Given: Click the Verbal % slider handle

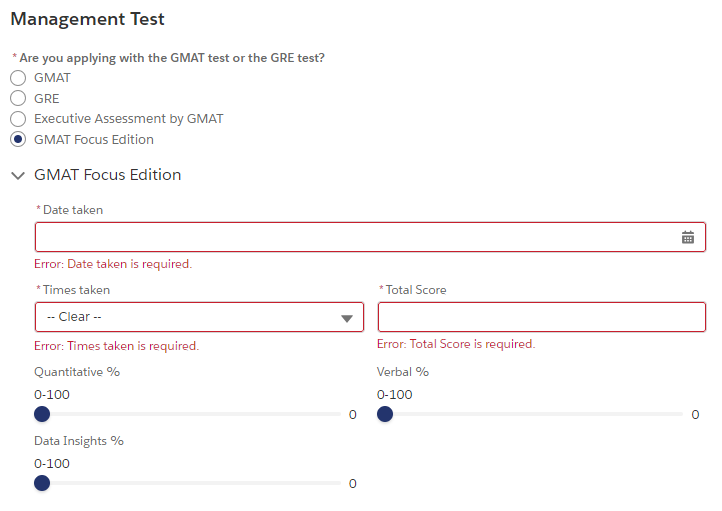Looking at the screenshot, I should point(385,415).
